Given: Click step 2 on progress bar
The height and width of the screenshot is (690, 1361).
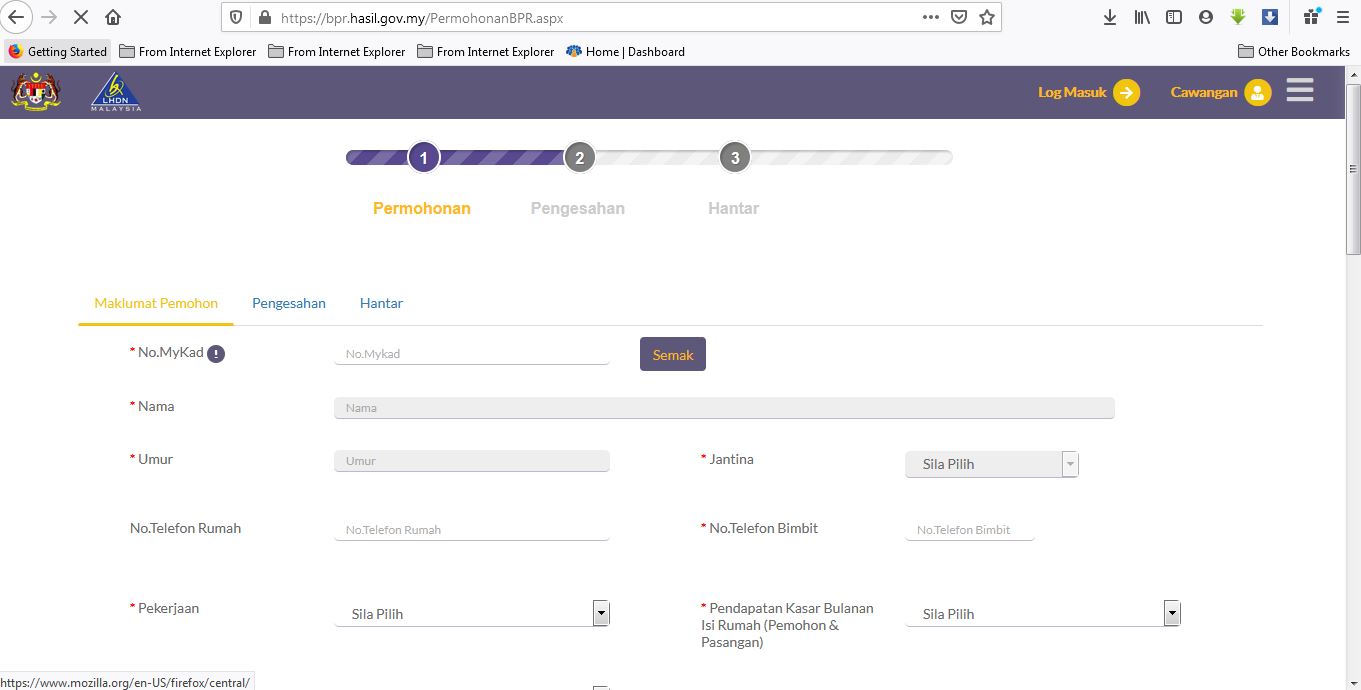Looking at the screenshot, I should [x=579, y=158].
